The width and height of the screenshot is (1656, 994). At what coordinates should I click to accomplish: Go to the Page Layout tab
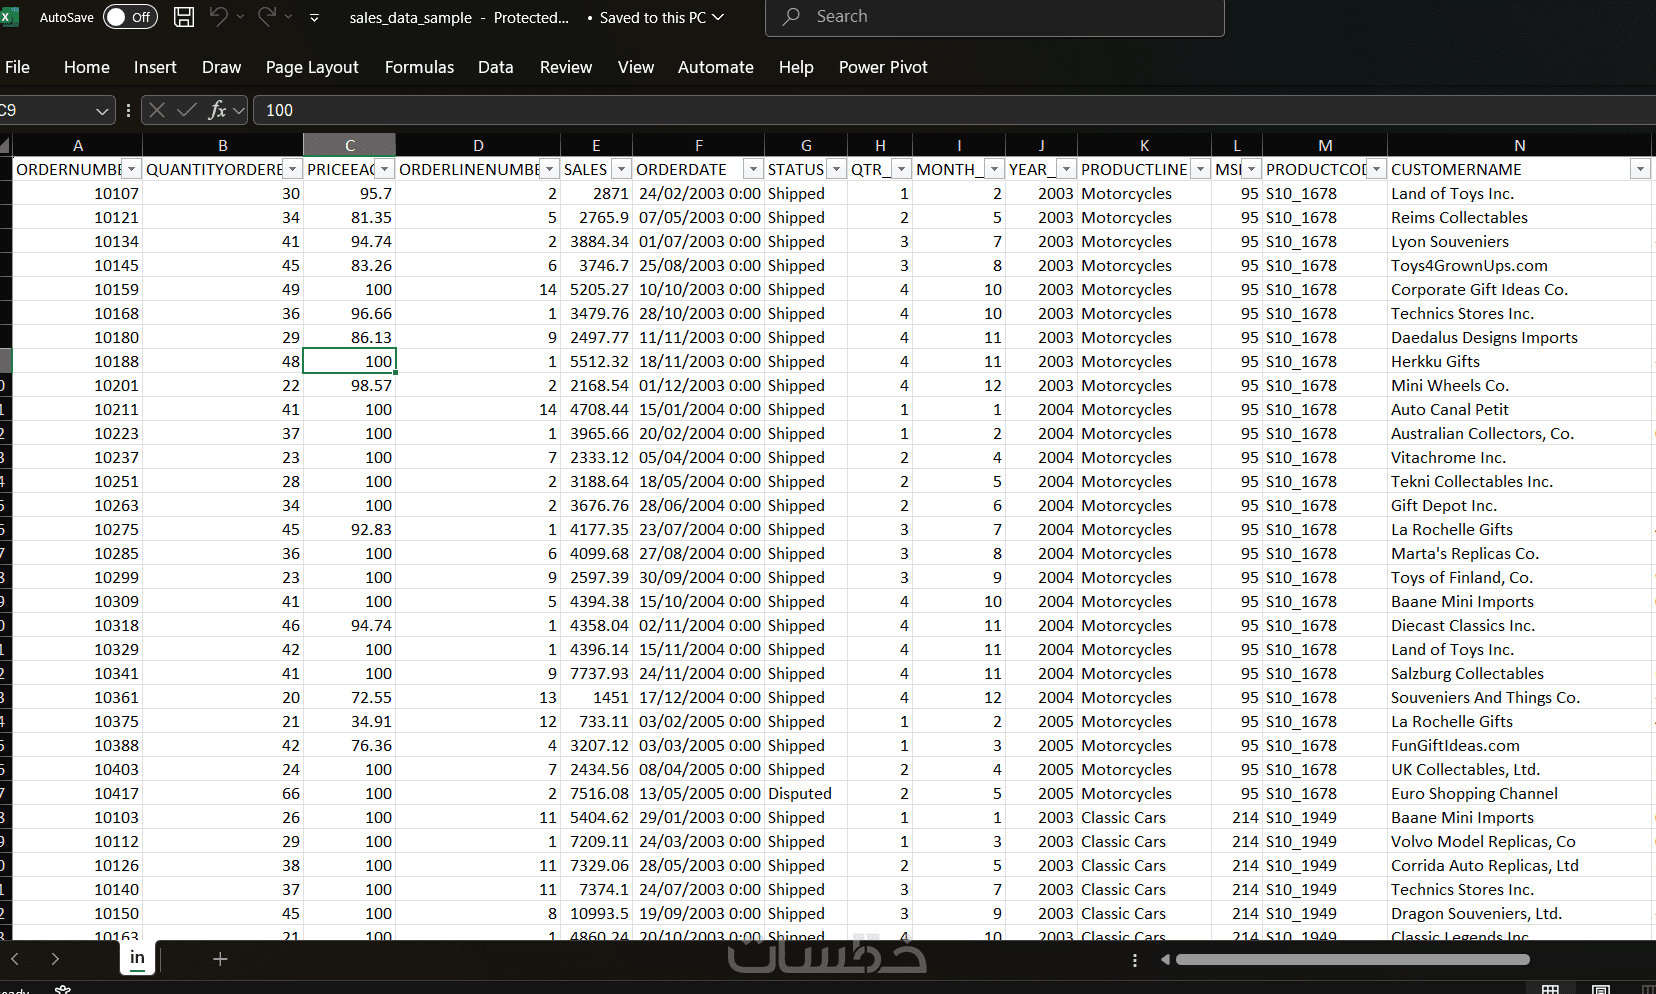tap(312, 67)
